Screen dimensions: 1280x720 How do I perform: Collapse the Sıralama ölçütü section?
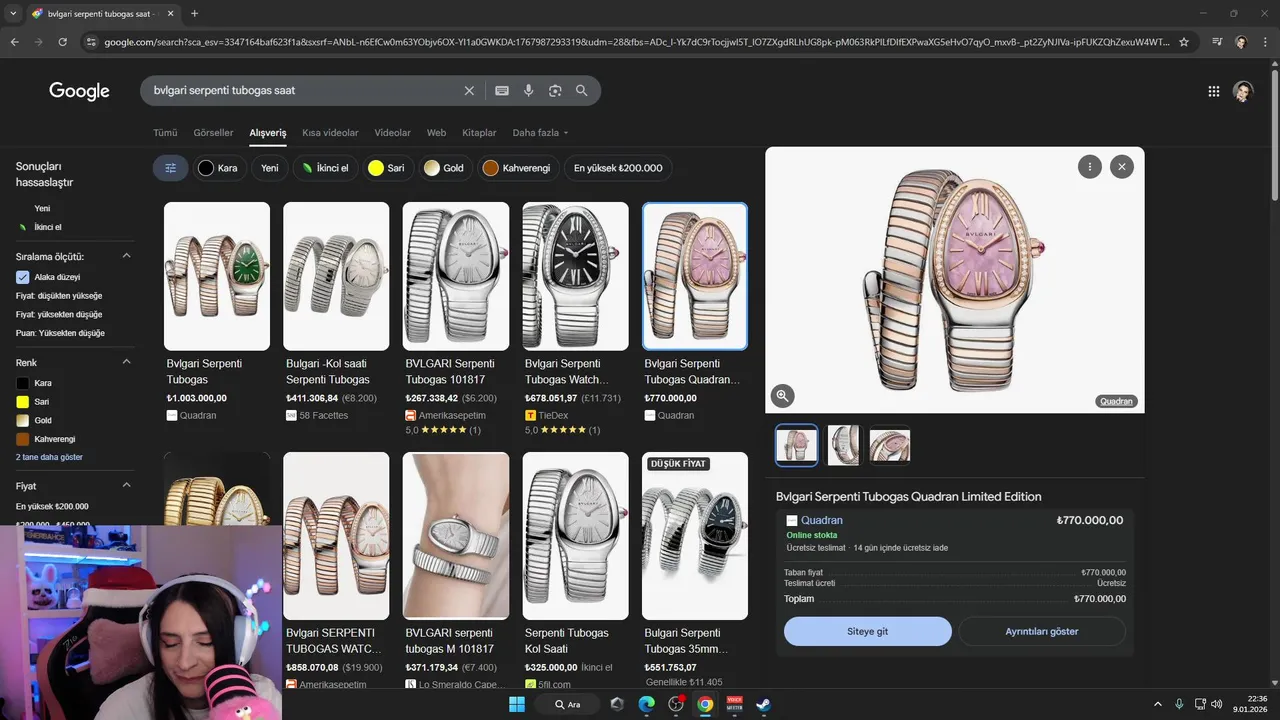127,256
